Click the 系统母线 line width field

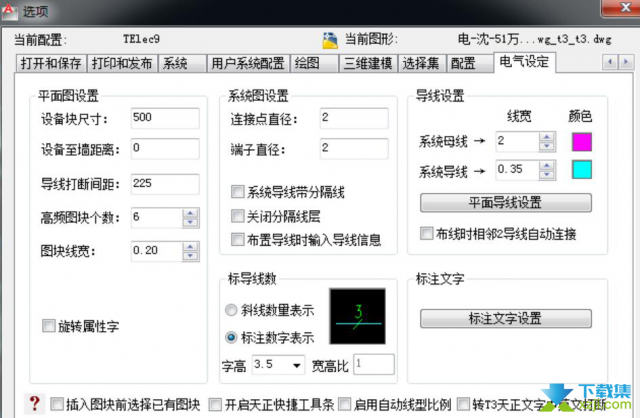pyautogui.click(x=517, y=142)
